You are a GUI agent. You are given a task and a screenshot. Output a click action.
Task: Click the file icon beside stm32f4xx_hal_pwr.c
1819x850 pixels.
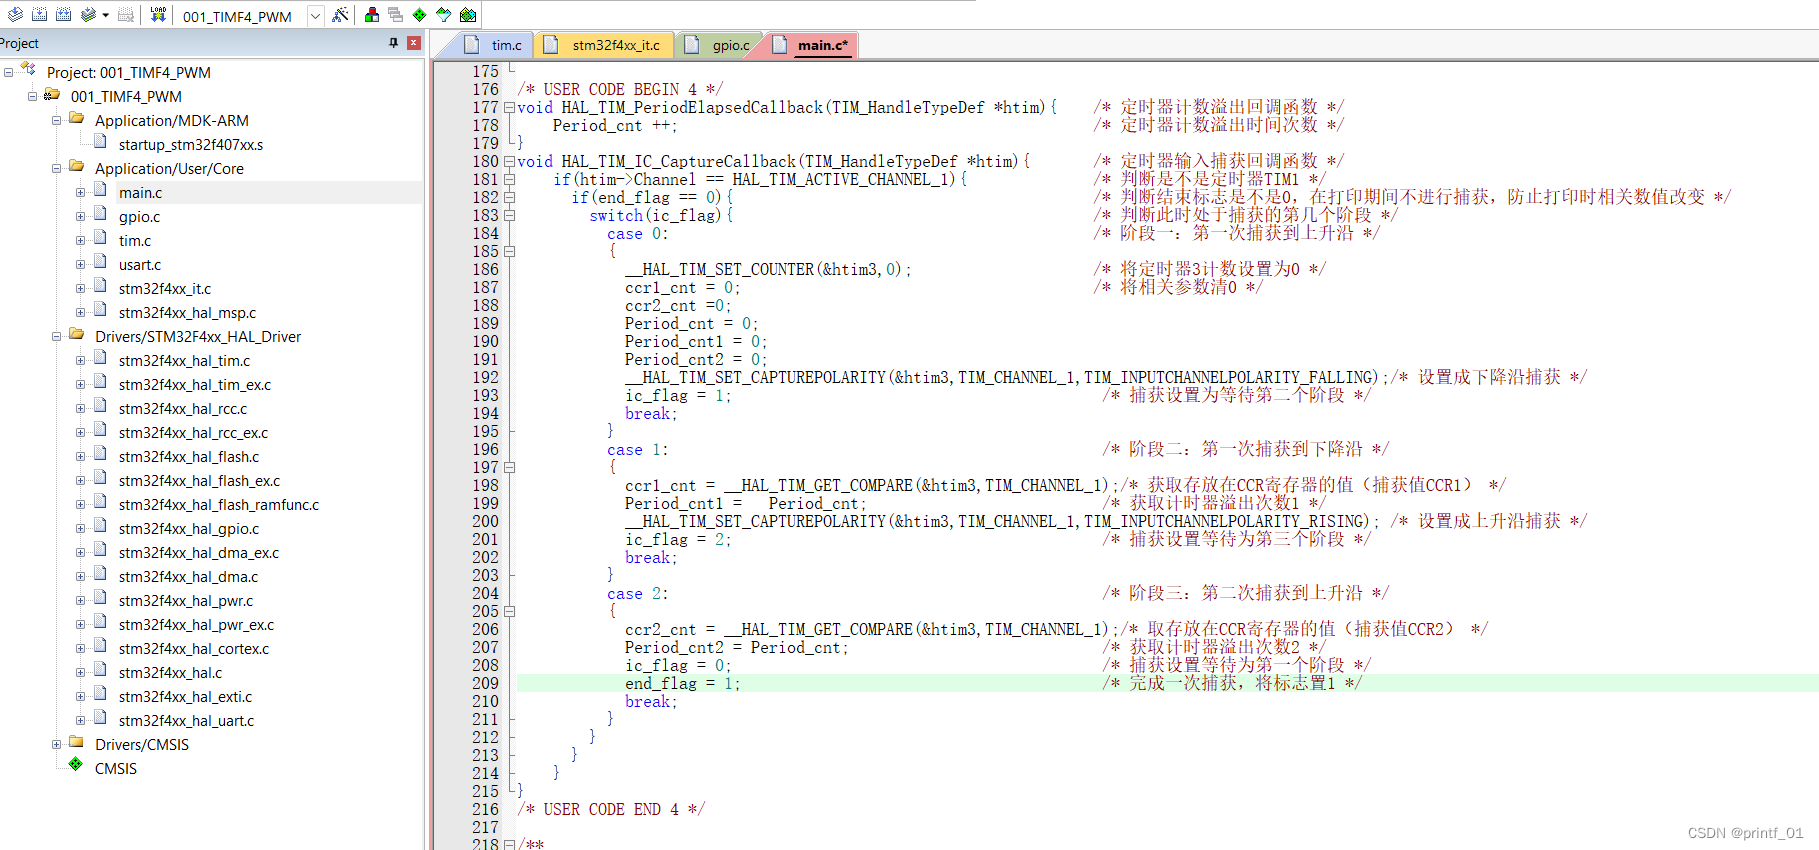100,599
